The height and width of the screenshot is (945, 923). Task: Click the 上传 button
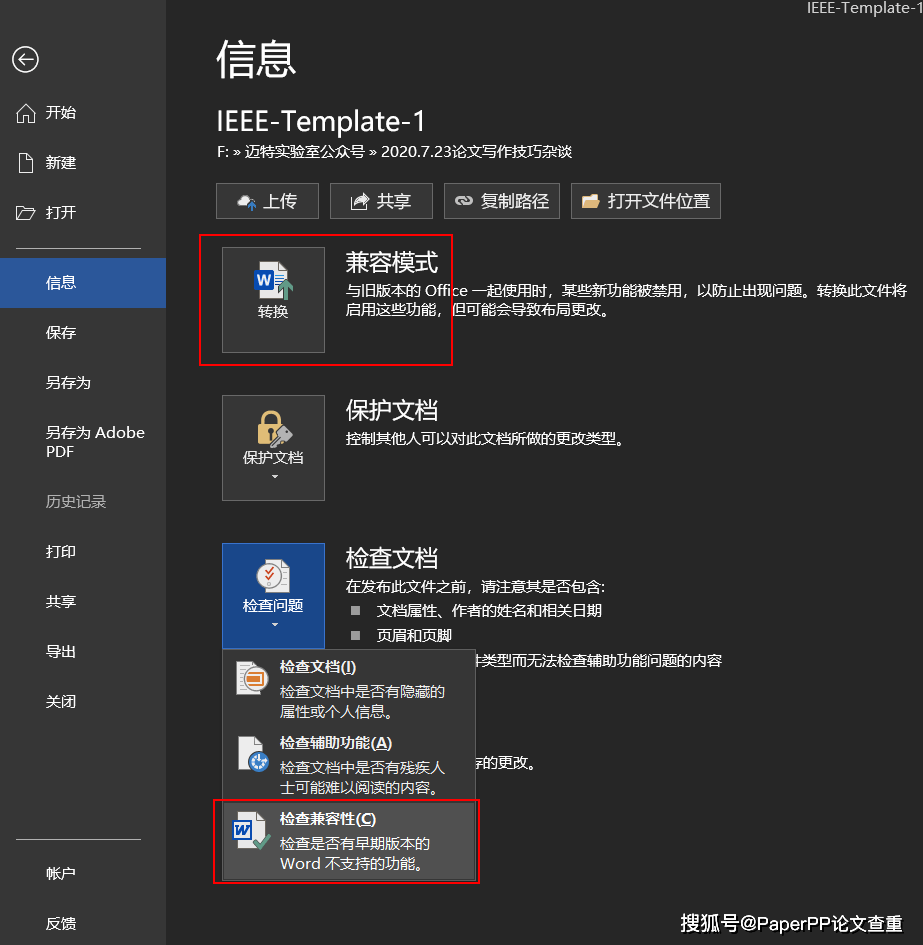[267, 201]
